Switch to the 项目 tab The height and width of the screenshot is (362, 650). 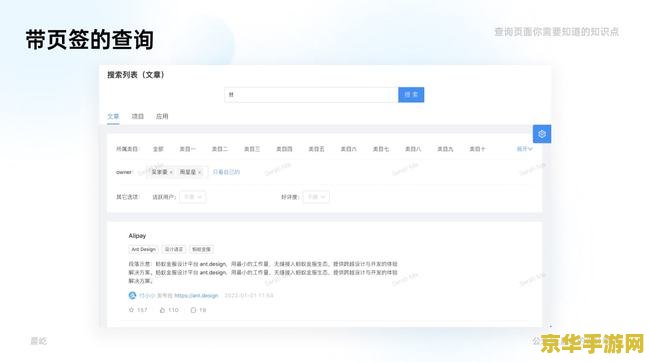click(138, 117)
